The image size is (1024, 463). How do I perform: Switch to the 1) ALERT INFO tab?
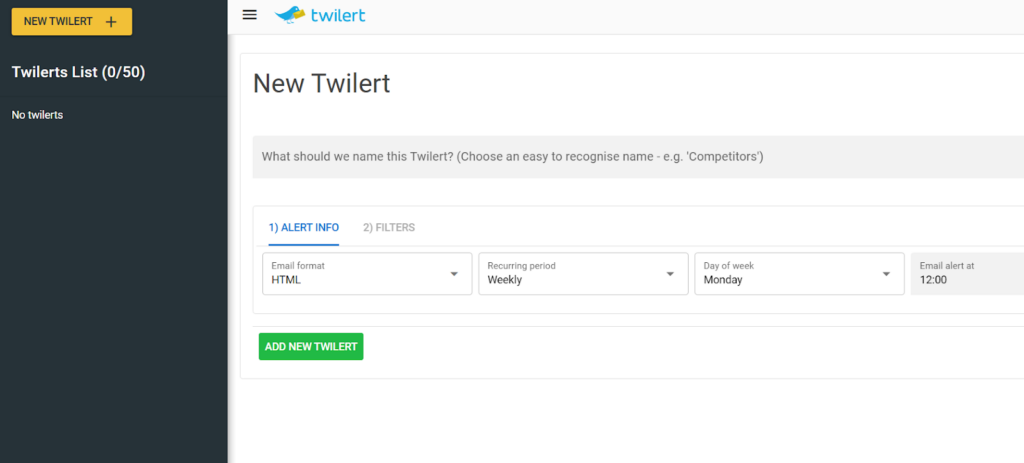click(x=304, y=227)
